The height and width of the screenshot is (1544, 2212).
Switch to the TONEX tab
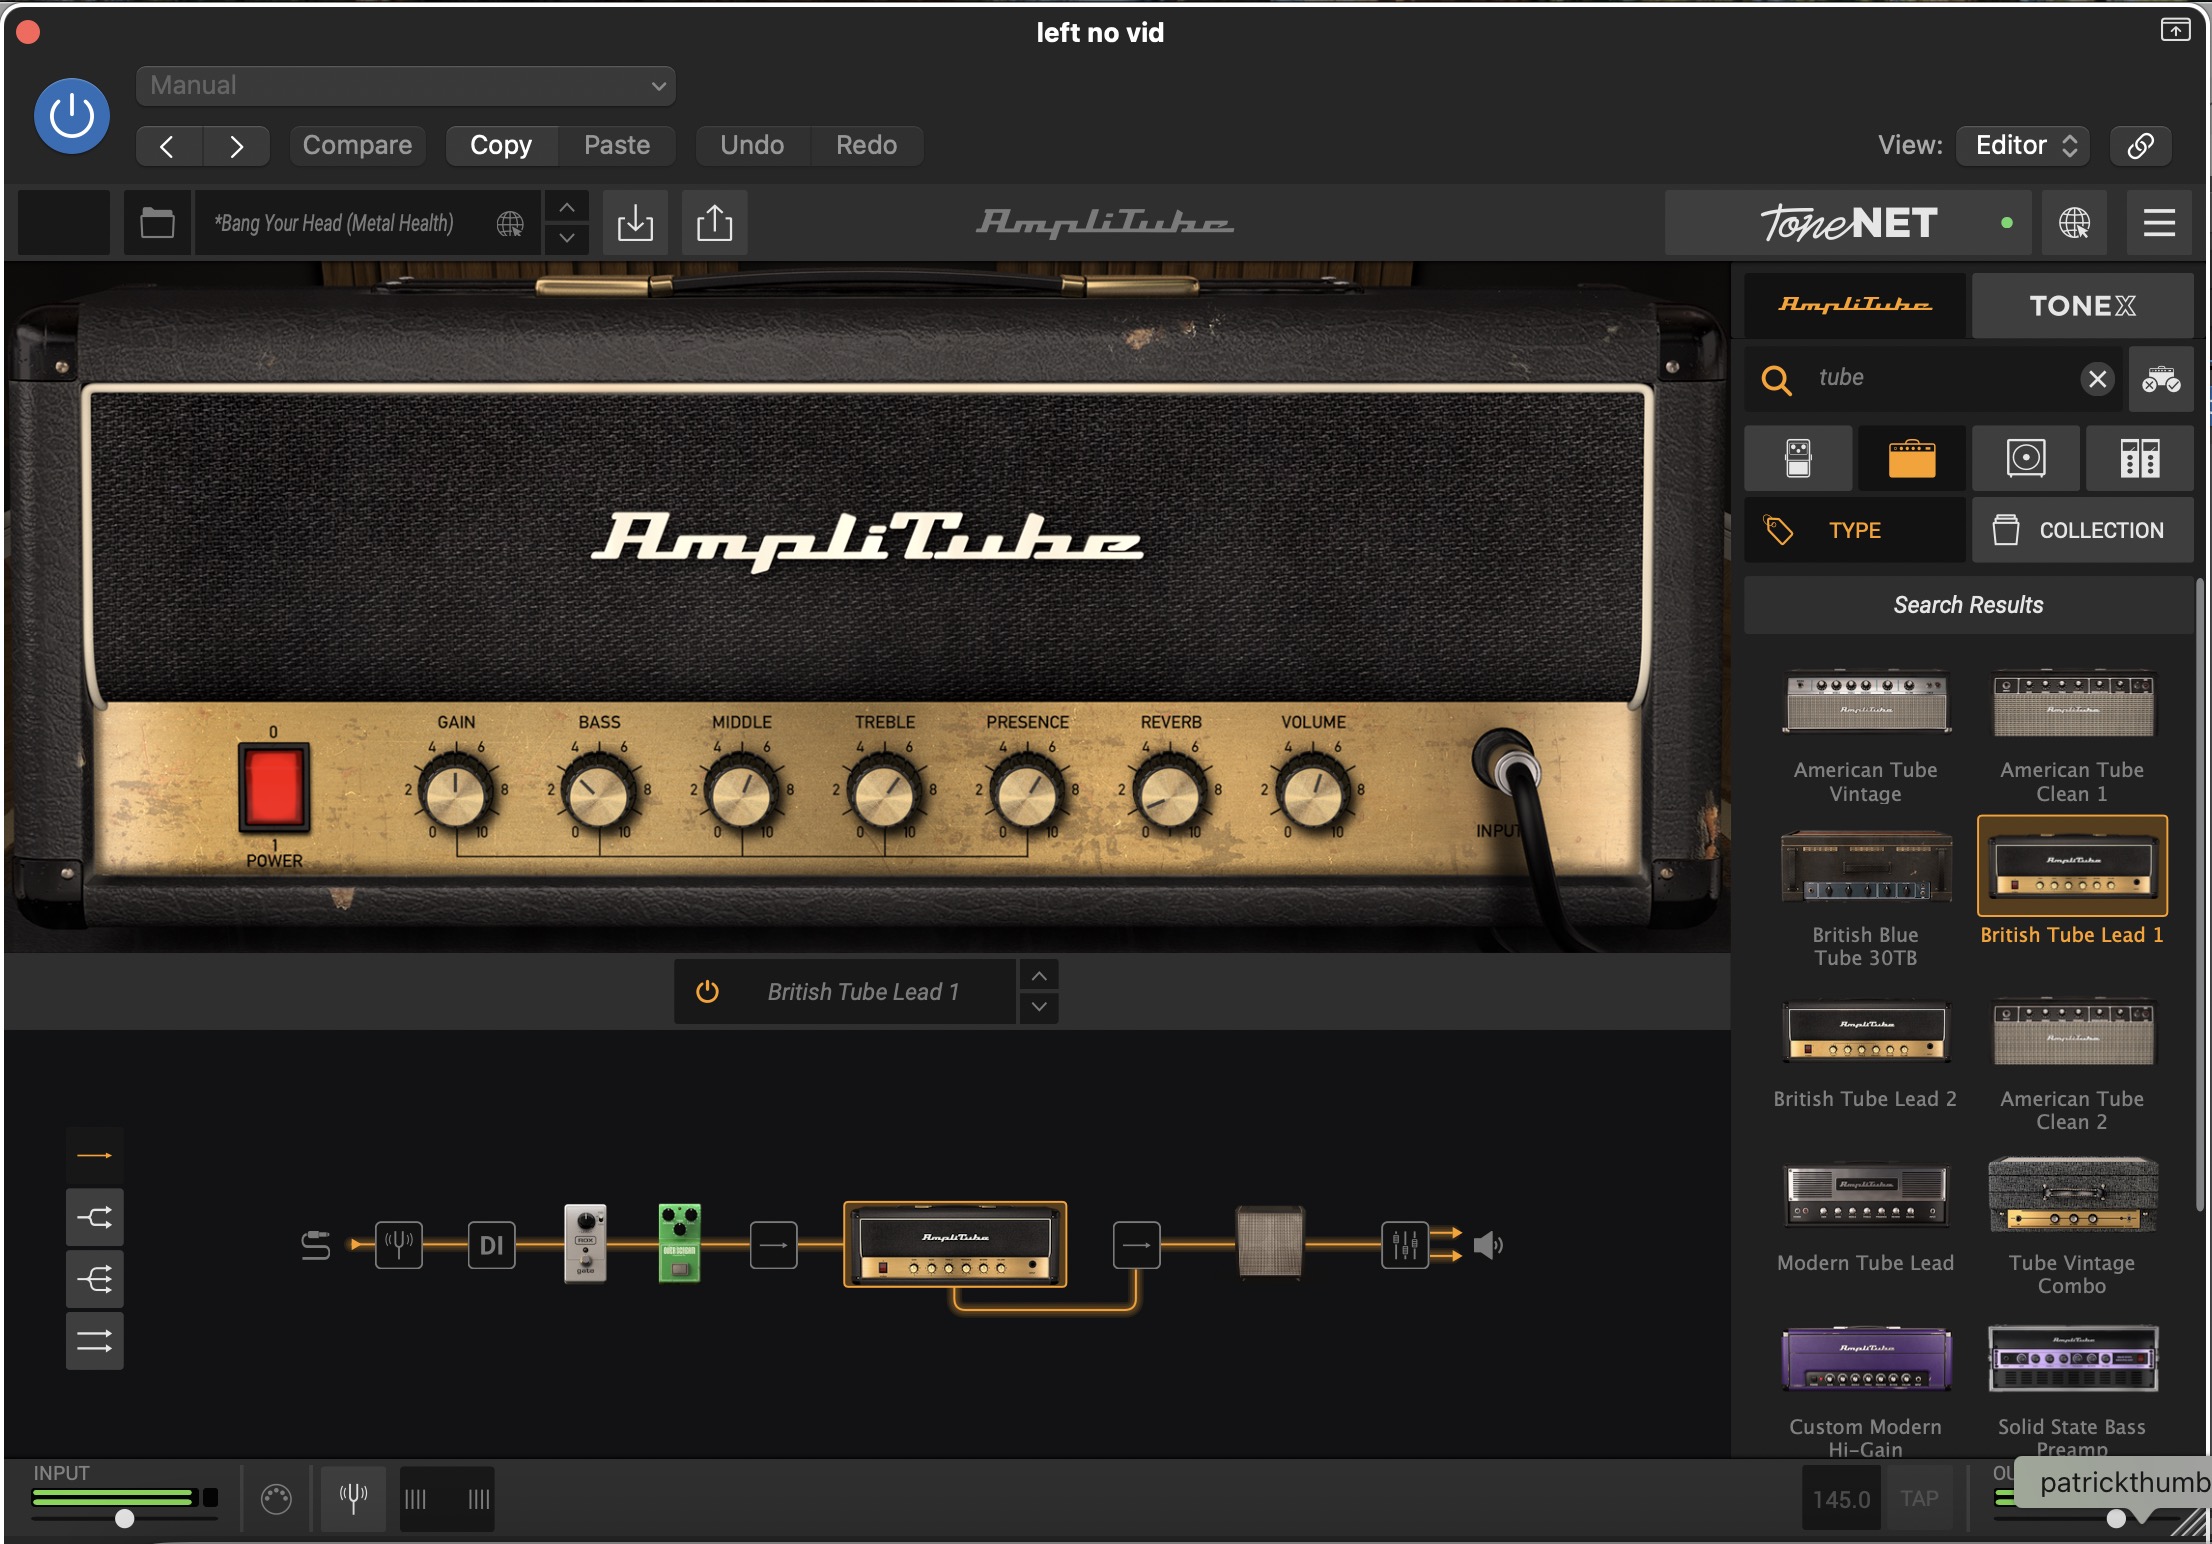(x=2081, y=305)
